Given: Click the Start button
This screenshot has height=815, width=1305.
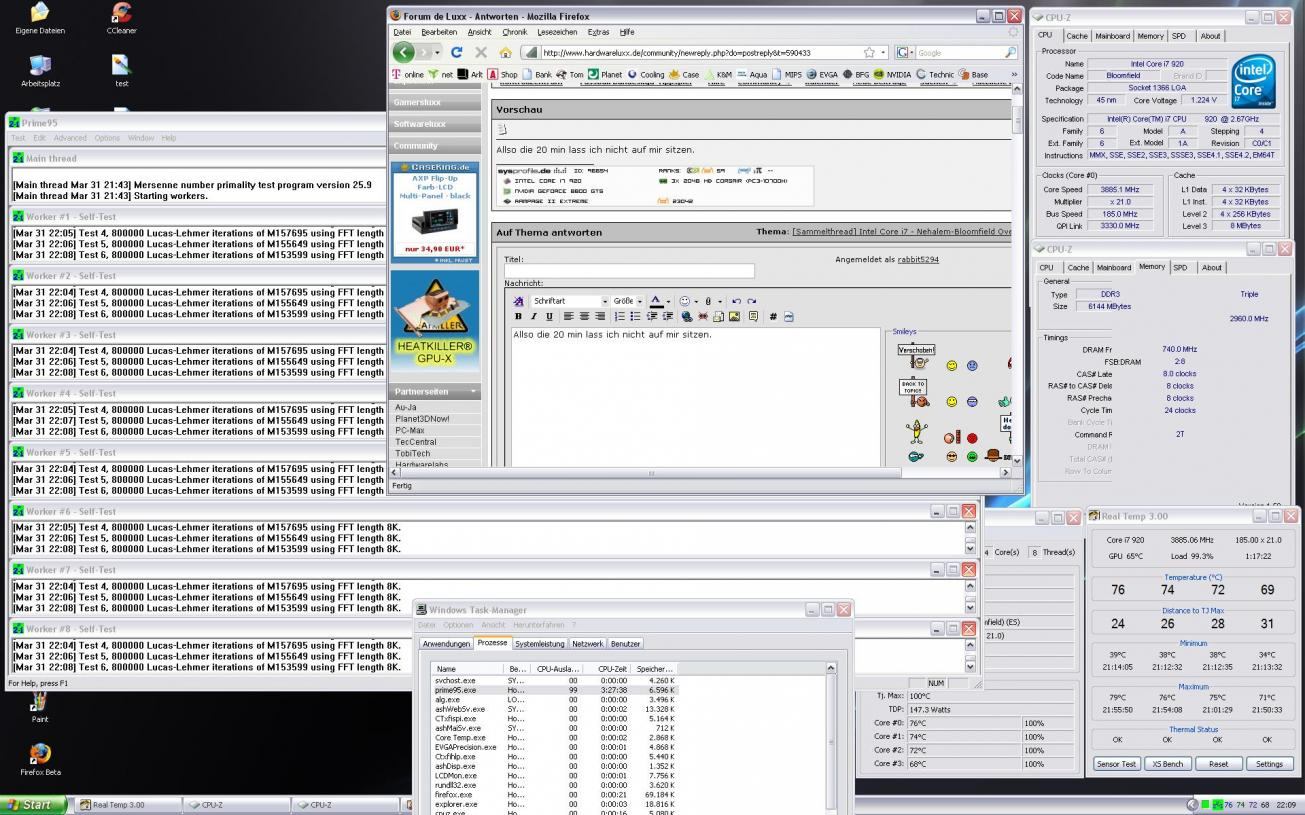Looking at the screenshot, I should point(33,804).
